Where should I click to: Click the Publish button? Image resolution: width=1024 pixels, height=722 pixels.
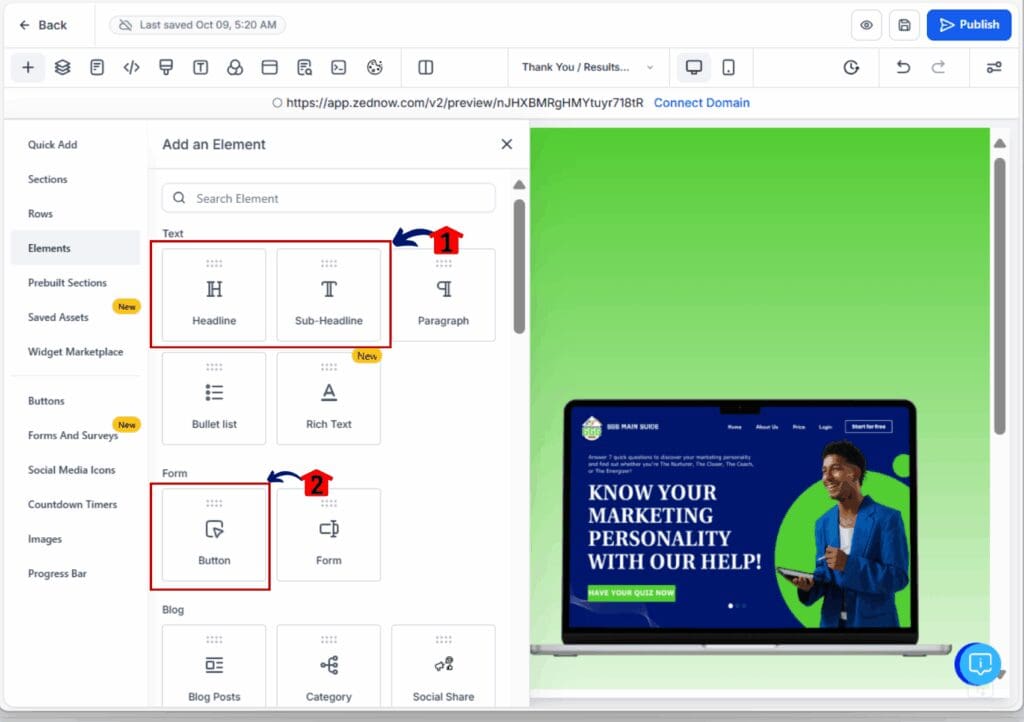click(969, 25)
